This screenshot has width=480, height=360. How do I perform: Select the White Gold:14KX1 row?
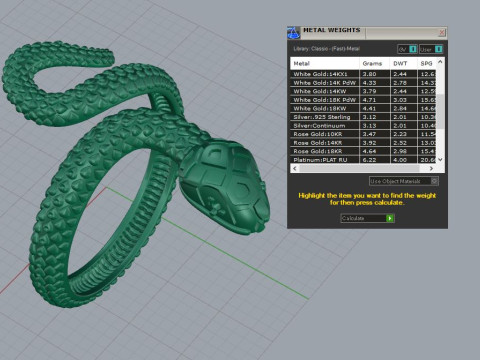[x=363, y=74]
